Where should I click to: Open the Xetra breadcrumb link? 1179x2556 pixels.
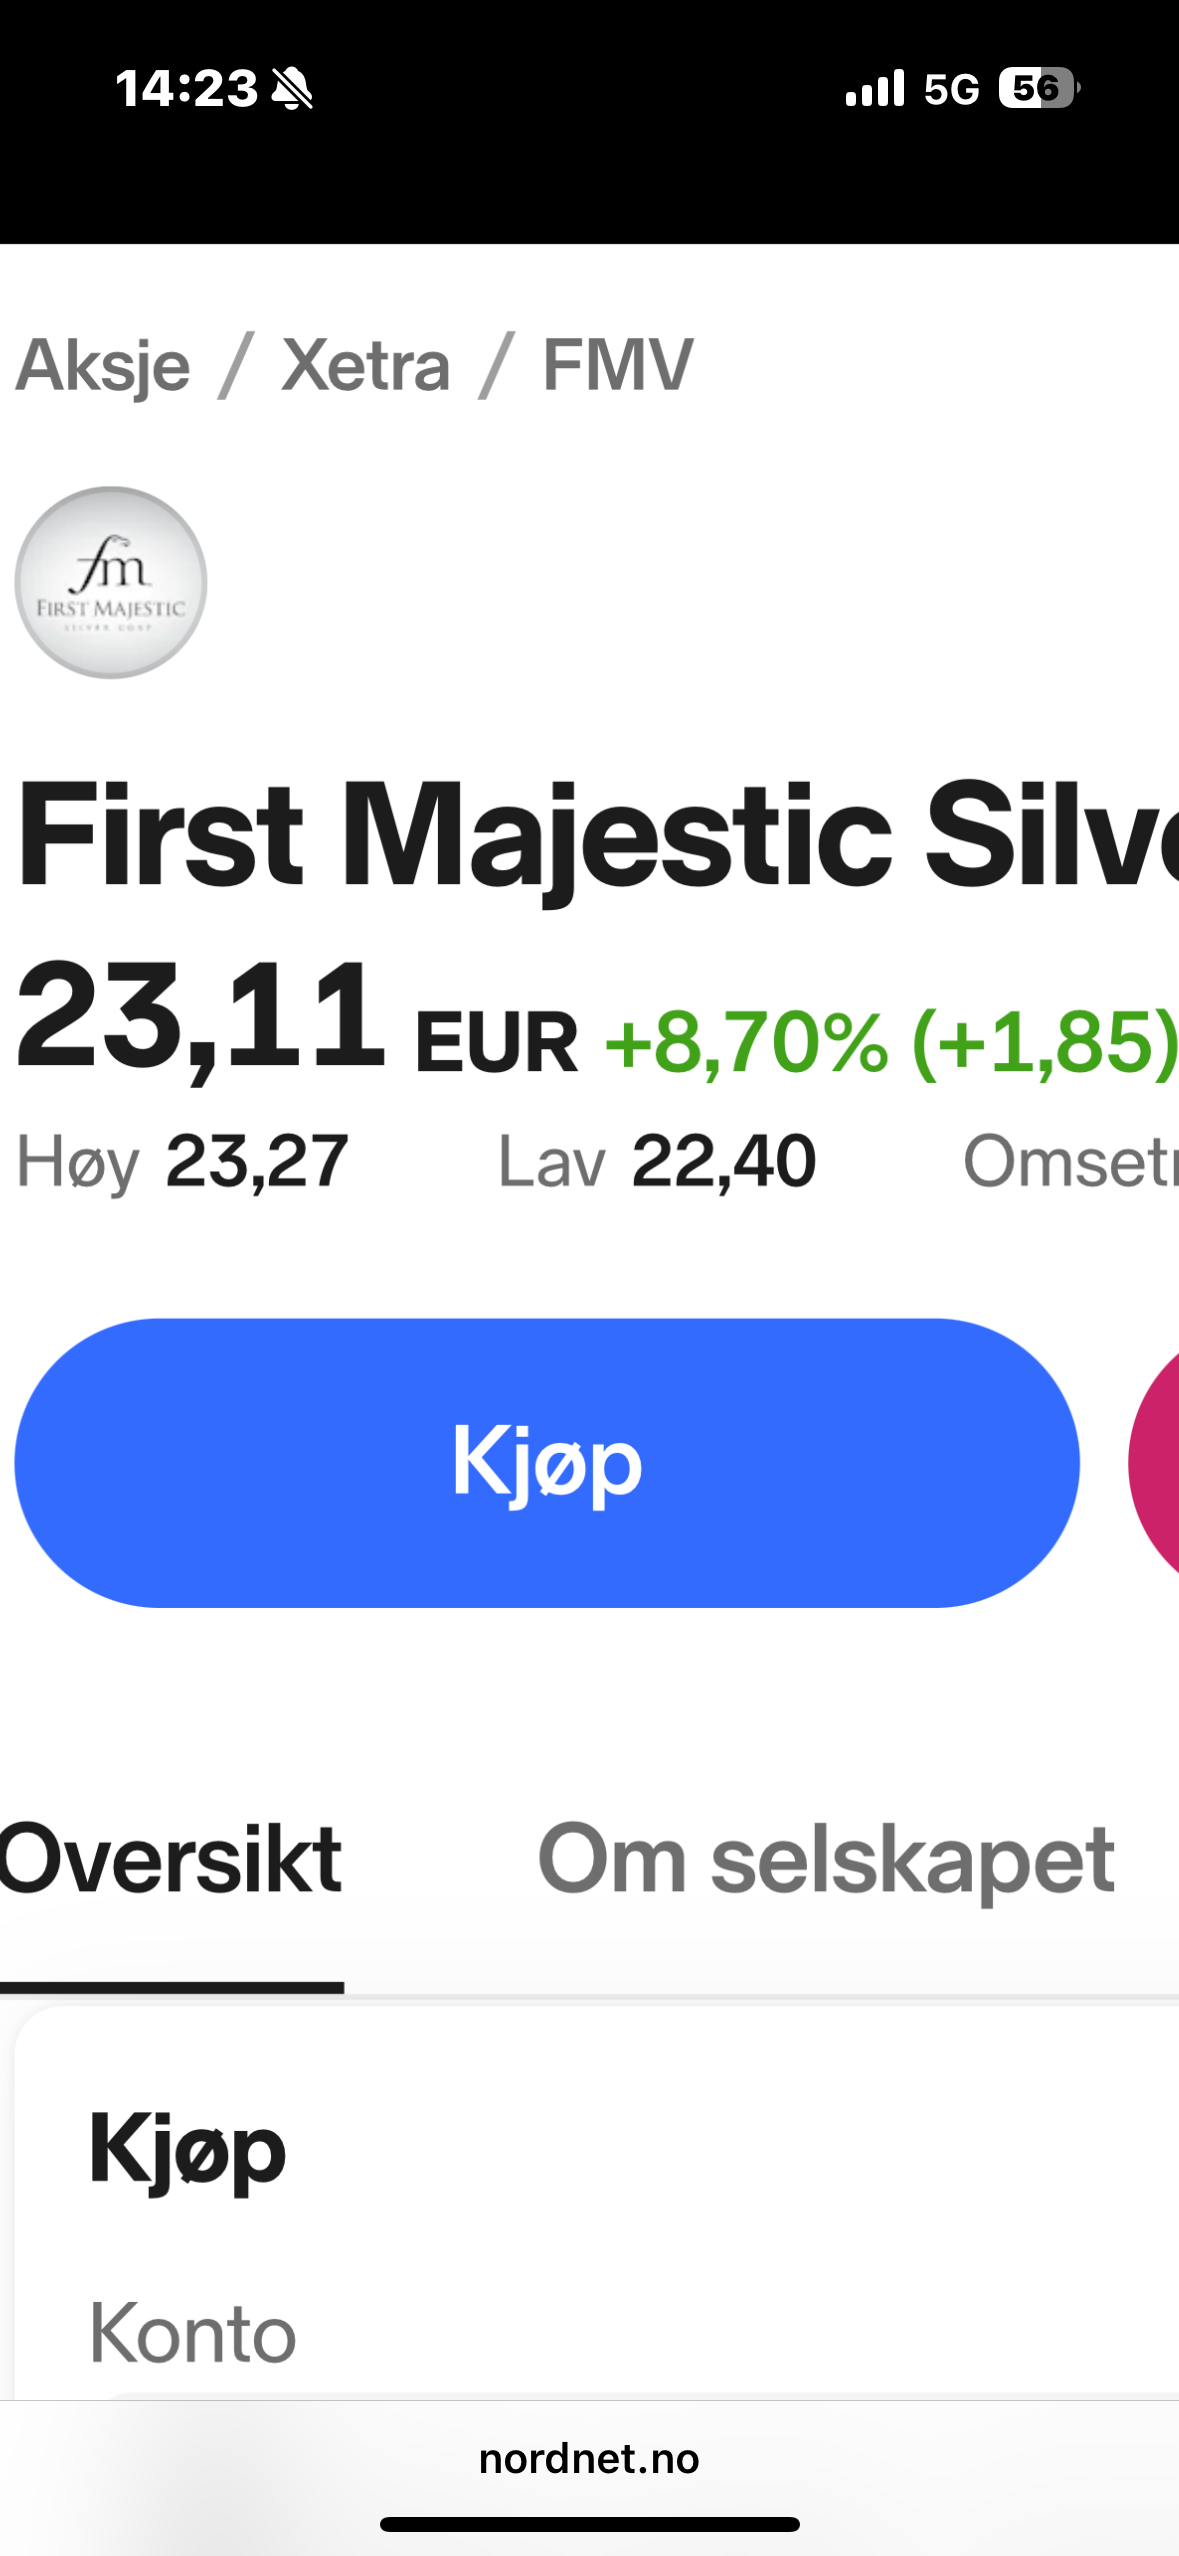click(x=366, y=365)
